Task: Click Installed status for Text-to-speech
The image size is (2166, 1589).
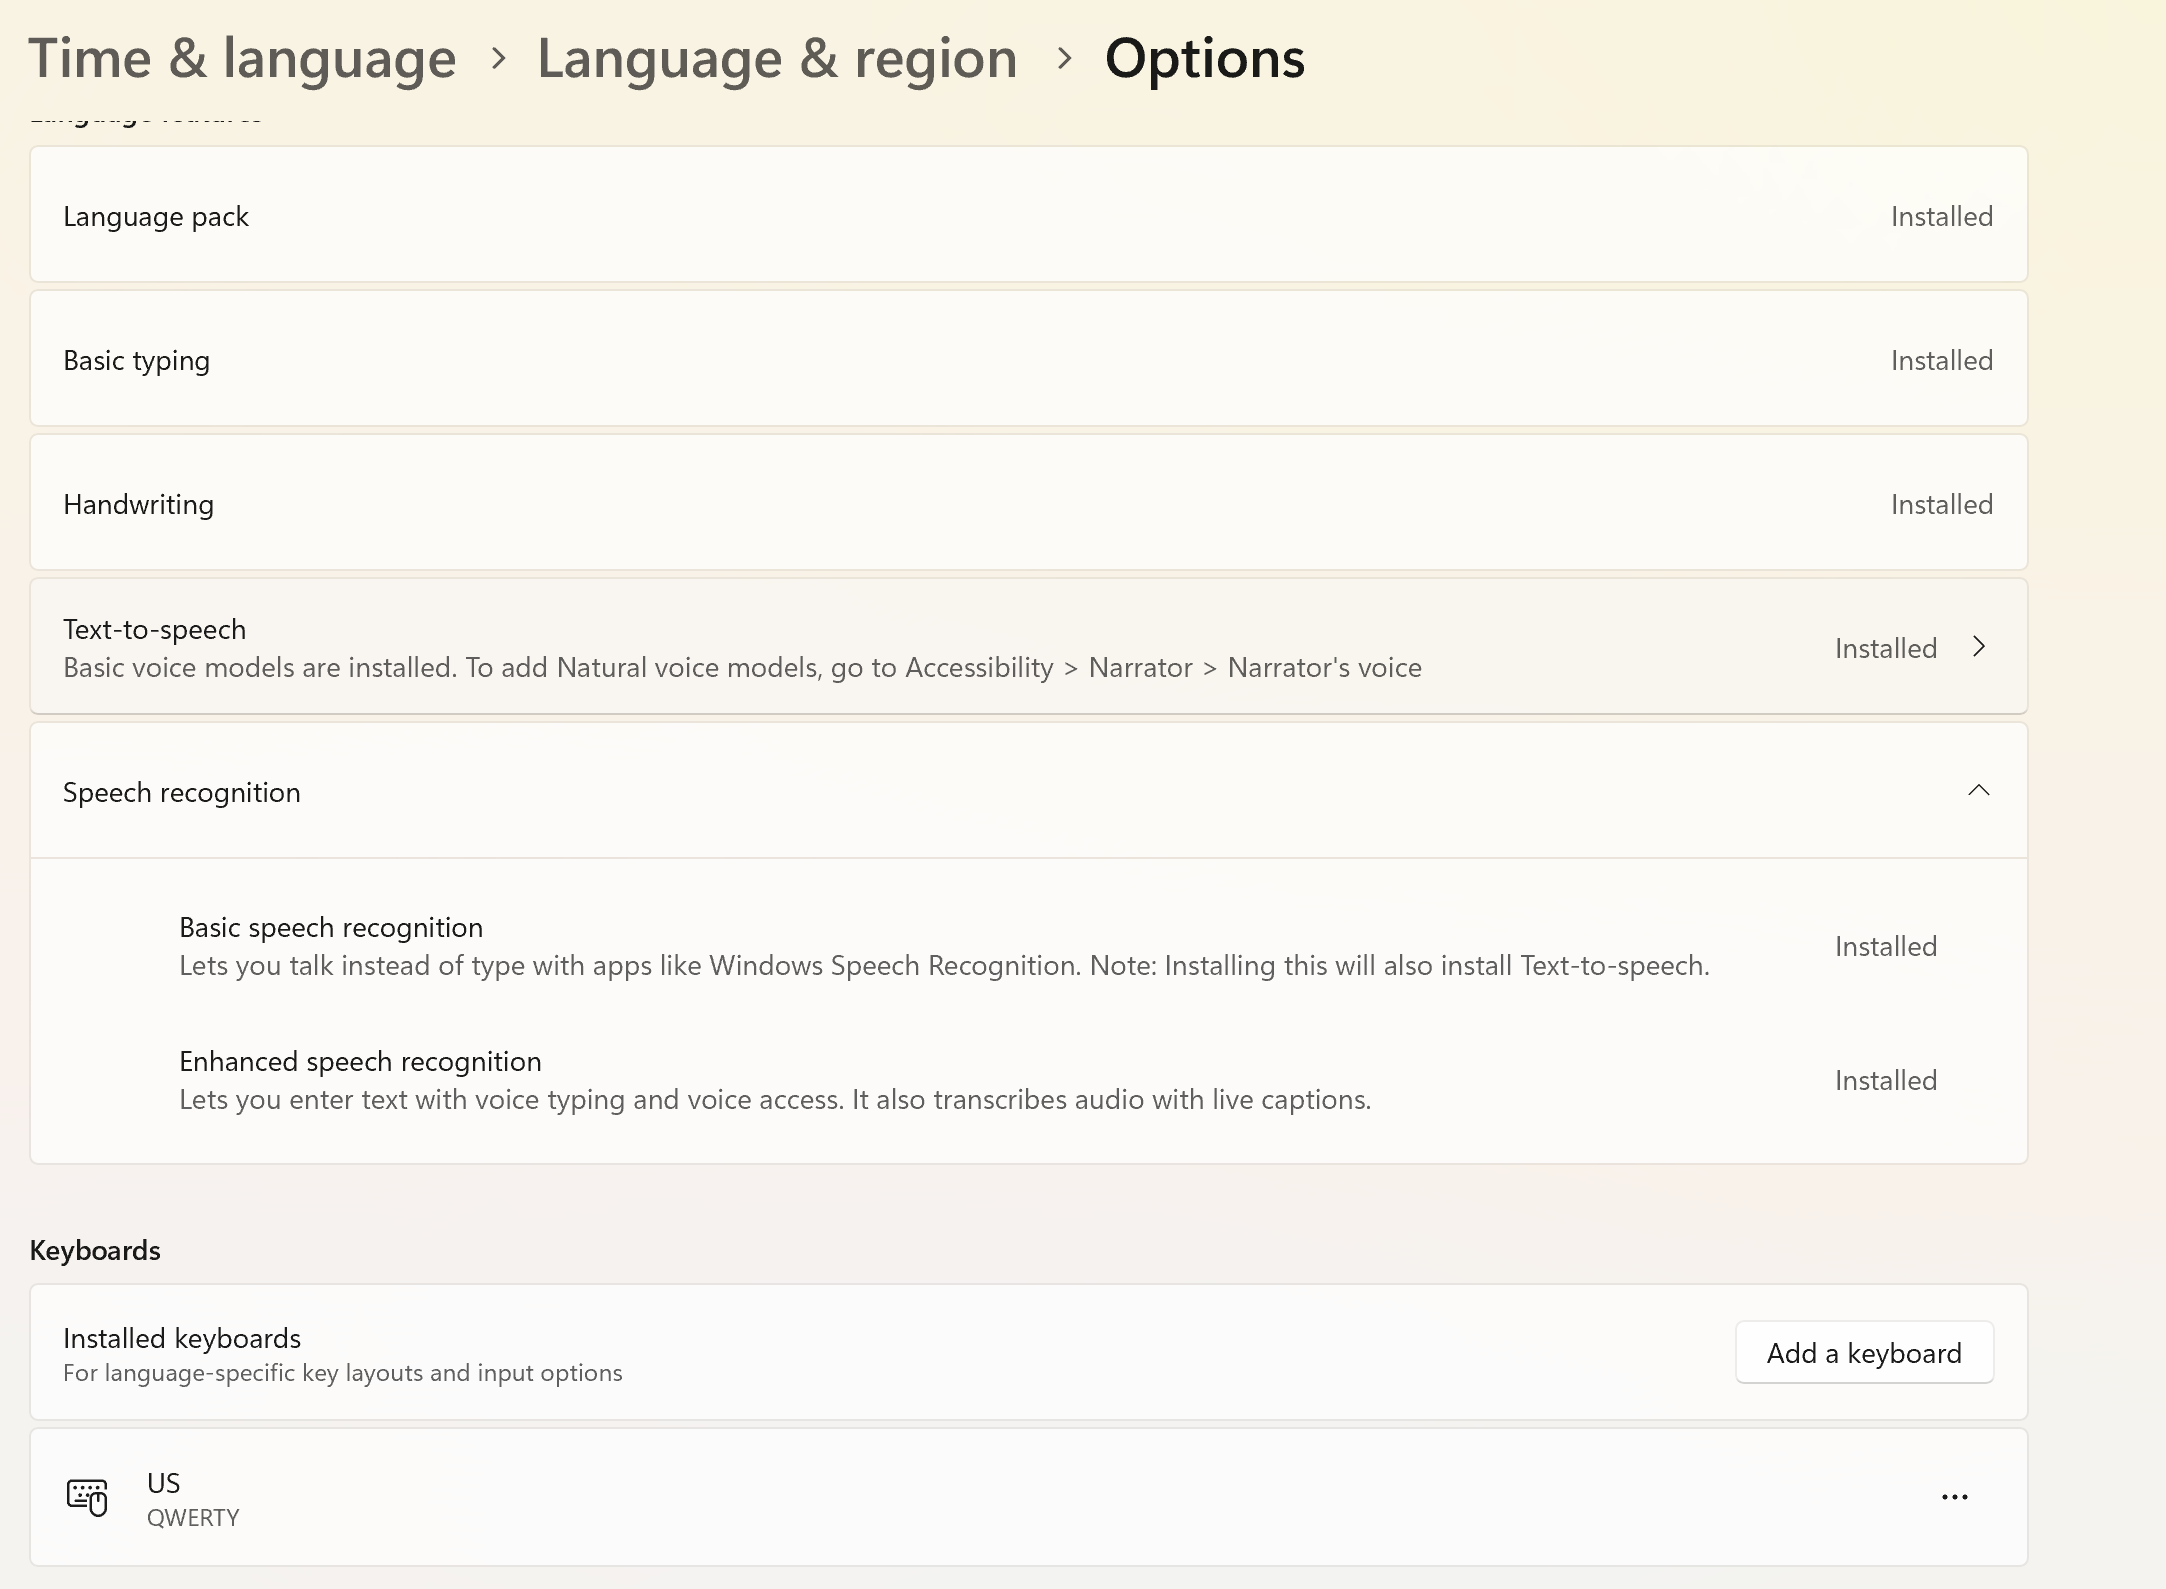Action: (1885, 648)
